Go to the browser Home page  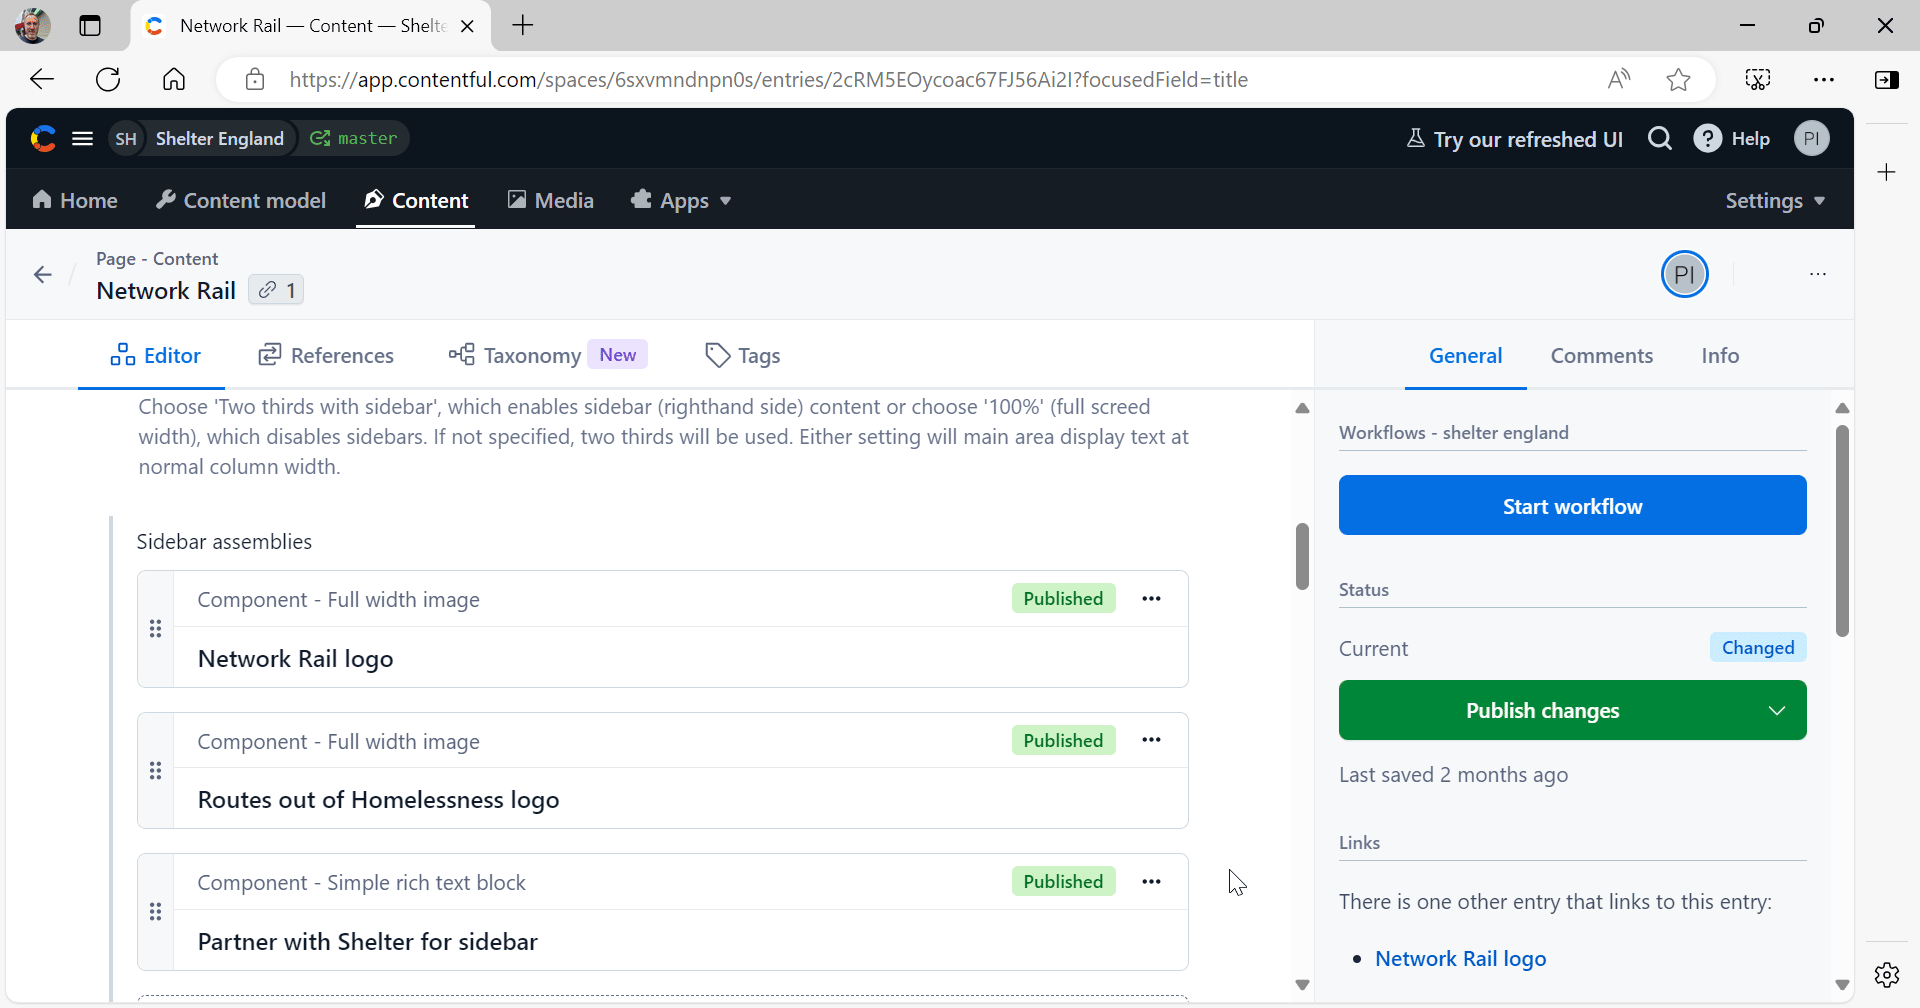coord(174,79)
